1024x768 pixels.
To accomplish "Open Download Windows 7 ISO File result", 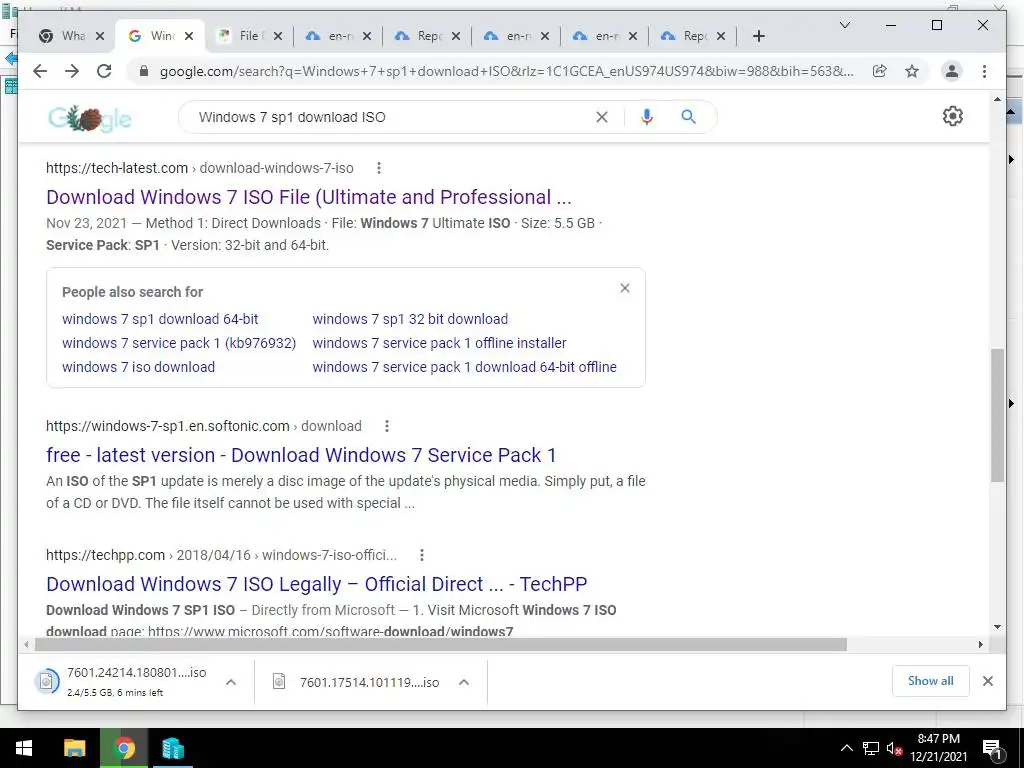I will pos(309,197).
